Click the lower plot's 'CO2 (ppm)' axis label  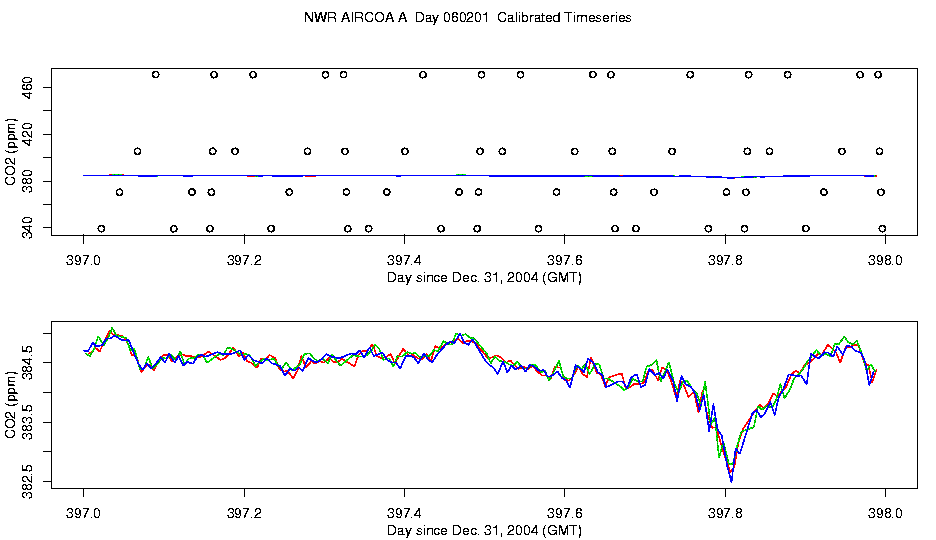10,405
